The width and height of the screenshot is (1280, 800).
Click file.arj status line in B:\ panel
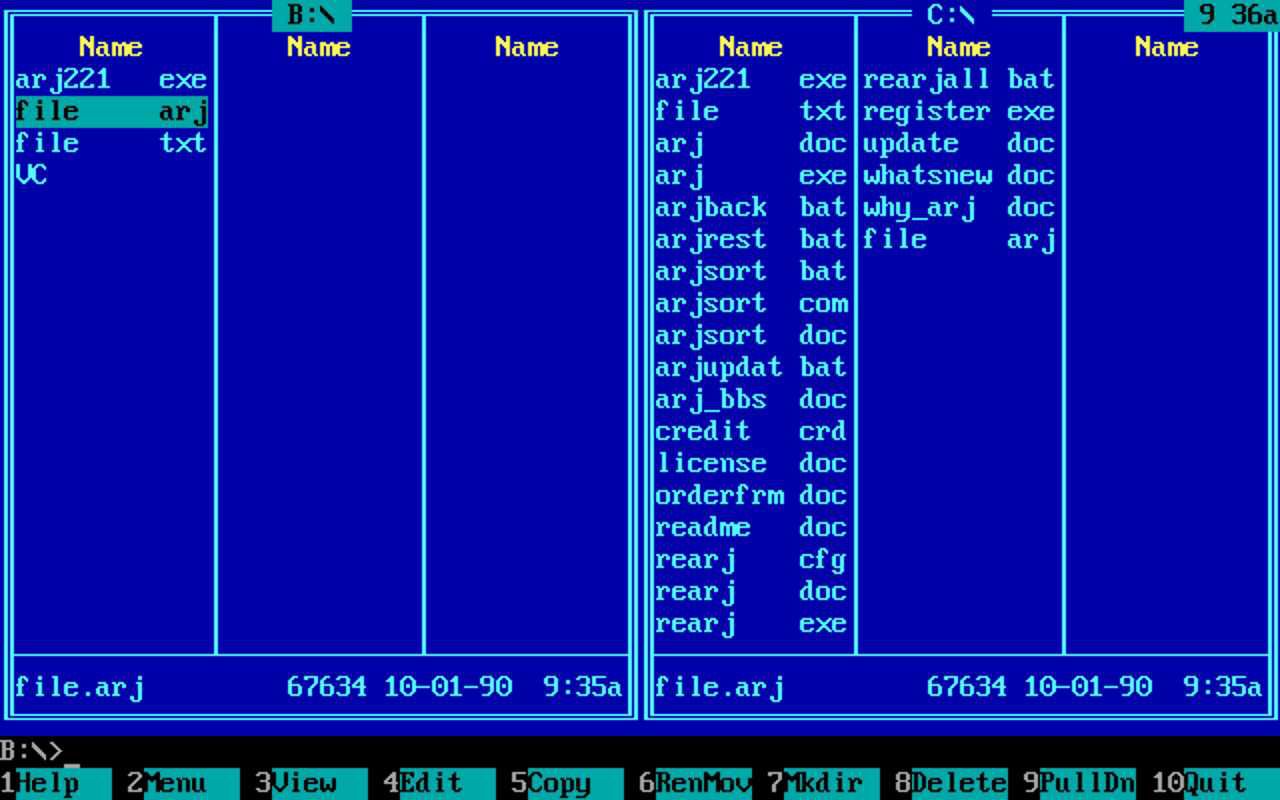(x=319, y=687)
